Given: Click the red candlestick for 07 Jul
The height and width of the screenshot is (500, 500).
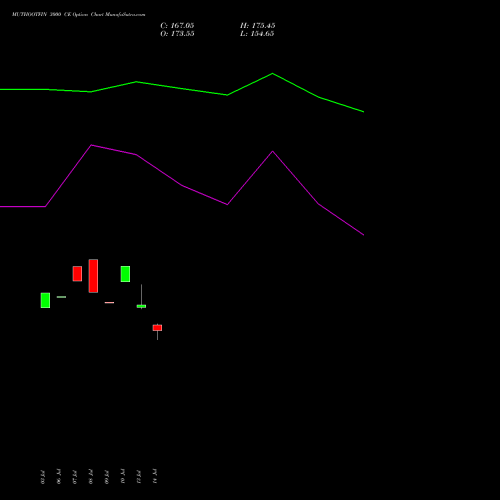Looking at the screenshot, I should (x=77, y=274).
